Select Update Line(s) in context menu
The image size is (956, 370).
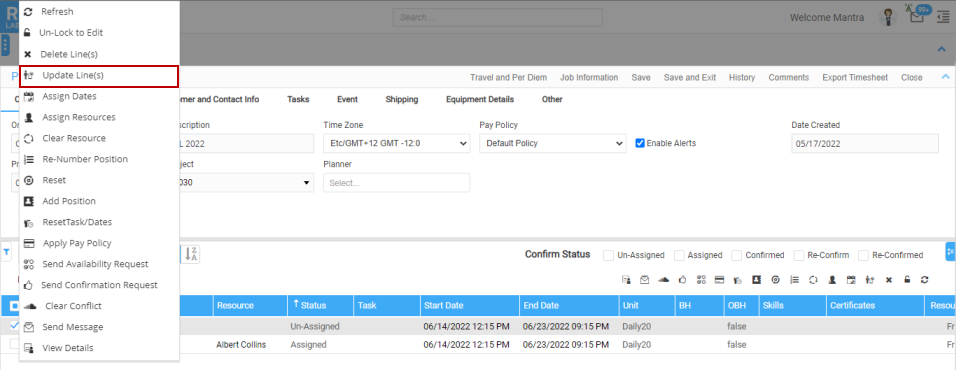tap(99, 76)
